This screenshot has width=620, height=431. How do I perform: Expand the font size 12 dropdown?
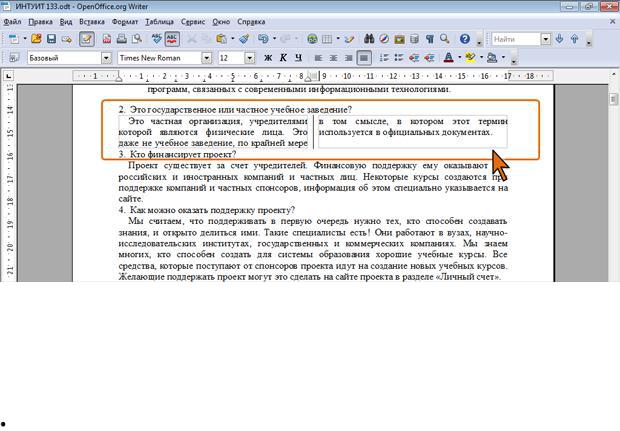point(250,58)
